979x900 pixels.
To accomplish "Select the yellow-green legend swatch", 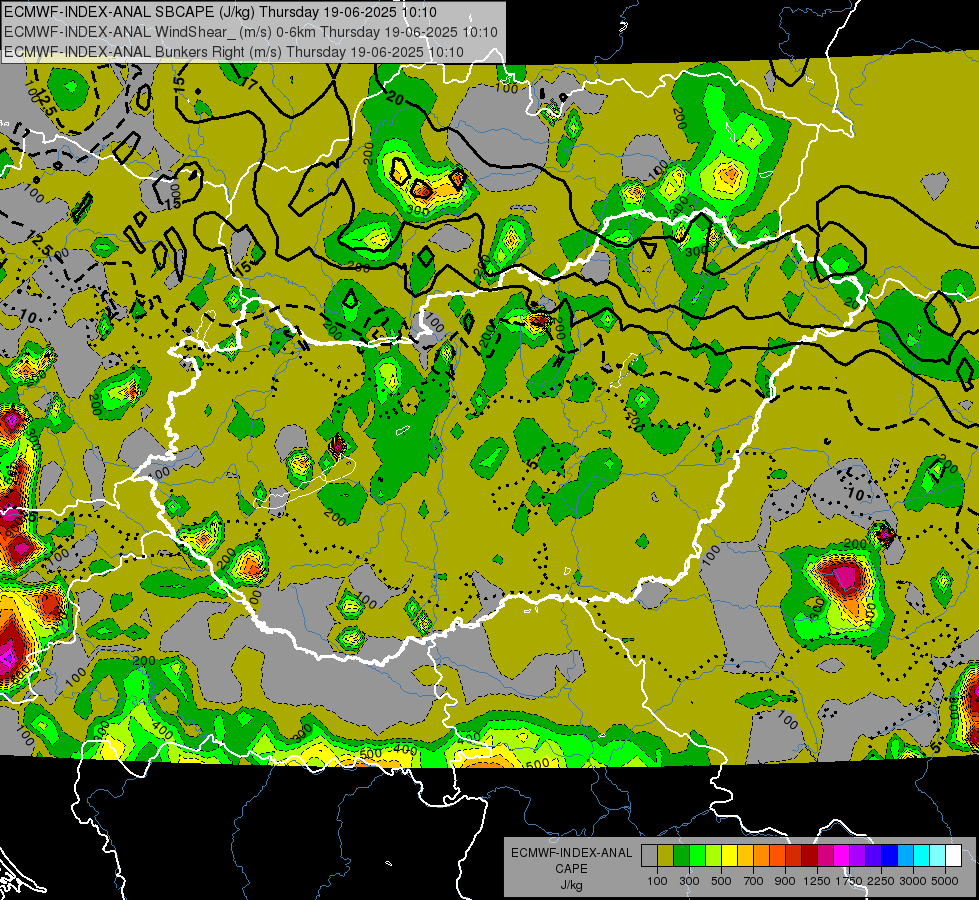I will [x=714, y=856].
